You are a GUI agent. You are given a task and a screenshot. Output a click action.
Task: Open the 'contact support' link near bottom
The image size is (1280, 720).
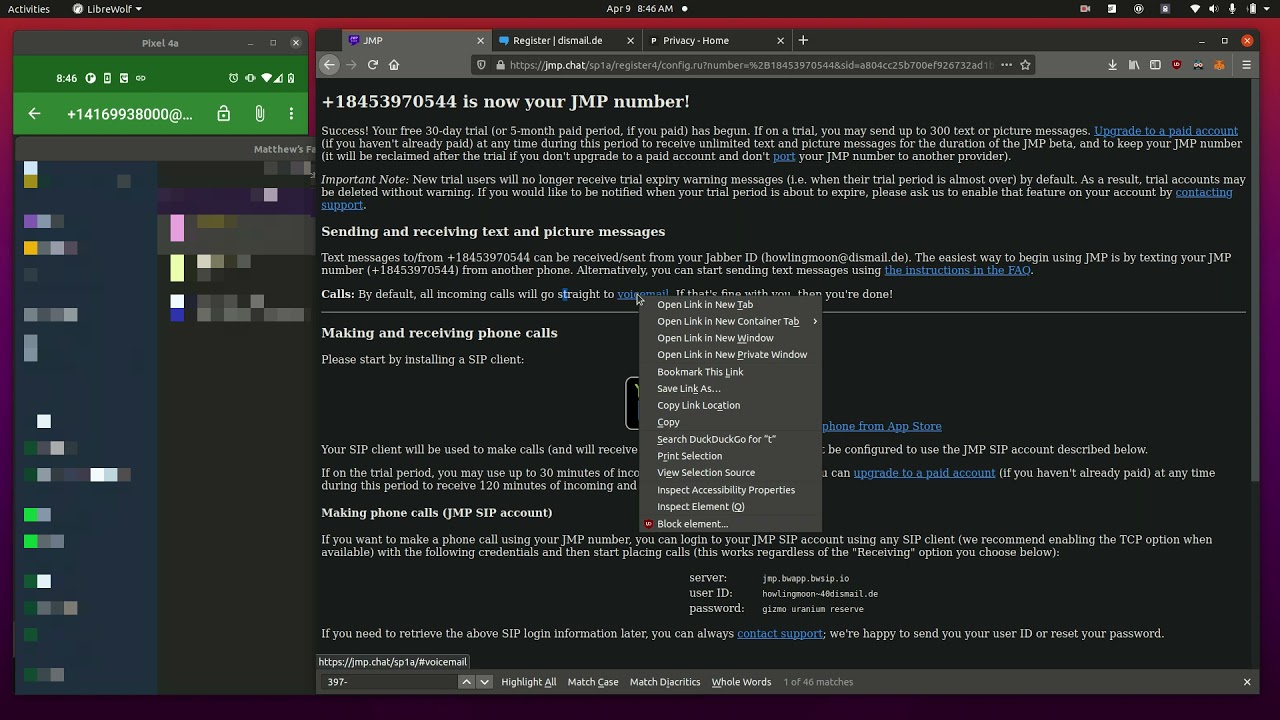coord(779,633)
